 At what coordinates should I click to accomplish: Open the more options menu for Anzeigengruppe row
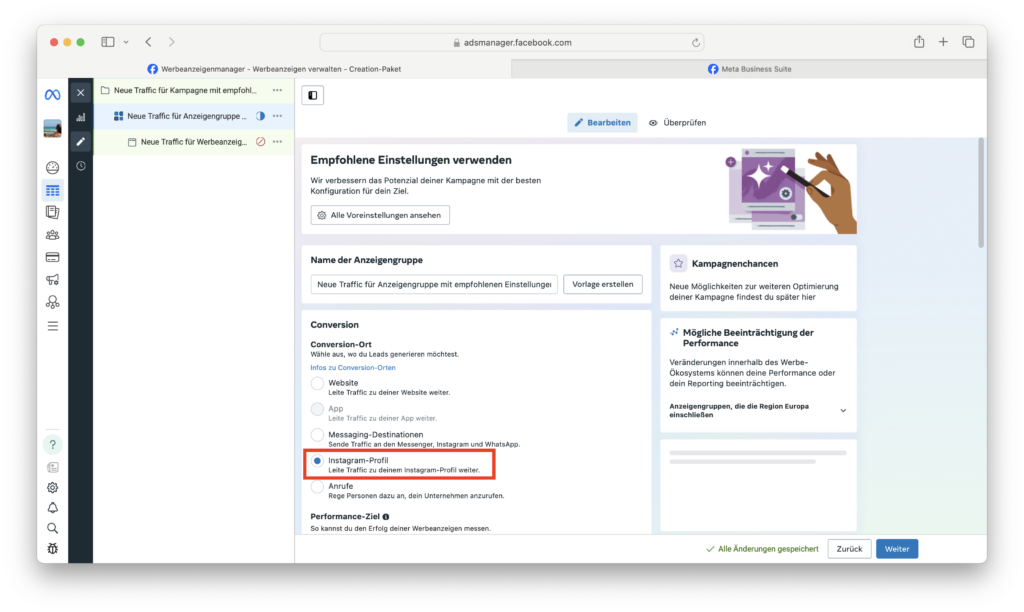pyautogui.click(x=278, y=116)
